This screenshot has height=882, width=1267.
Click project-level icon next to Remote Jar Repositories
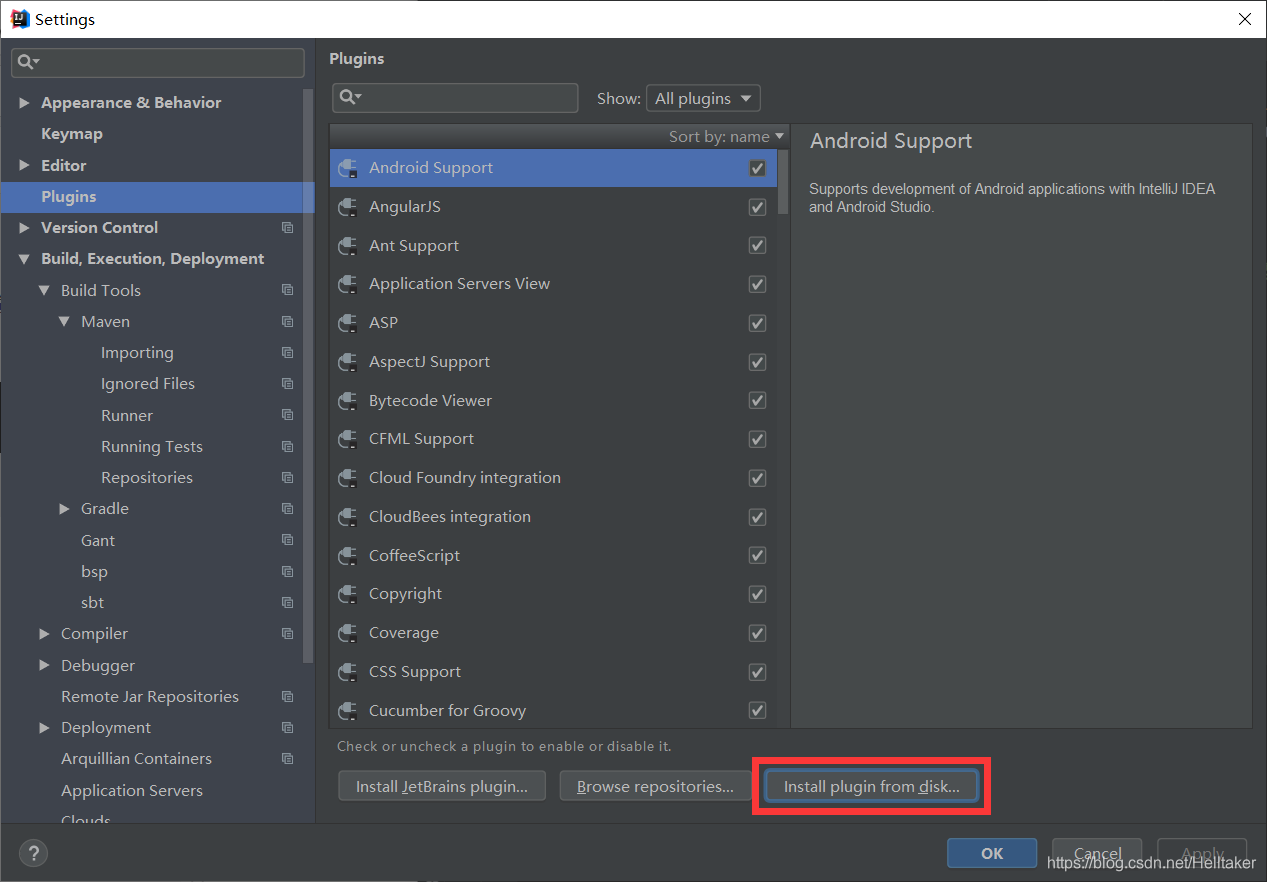[288, 697]
